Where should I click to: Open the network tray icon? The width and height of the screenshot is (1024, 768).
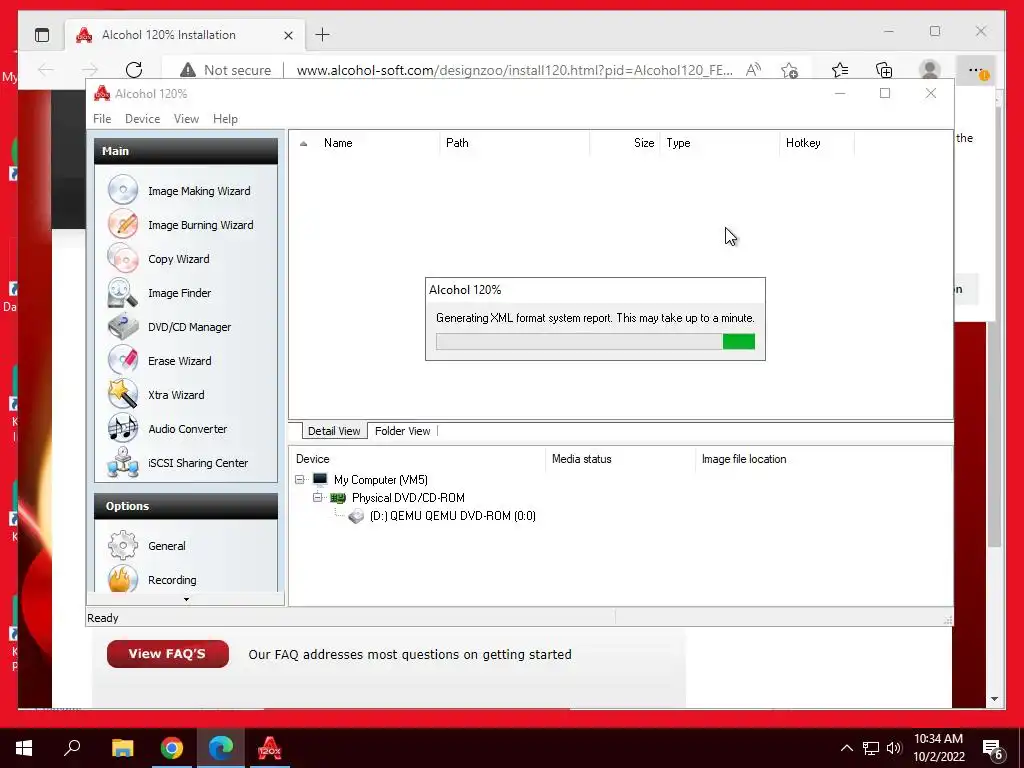coord(871,748)
